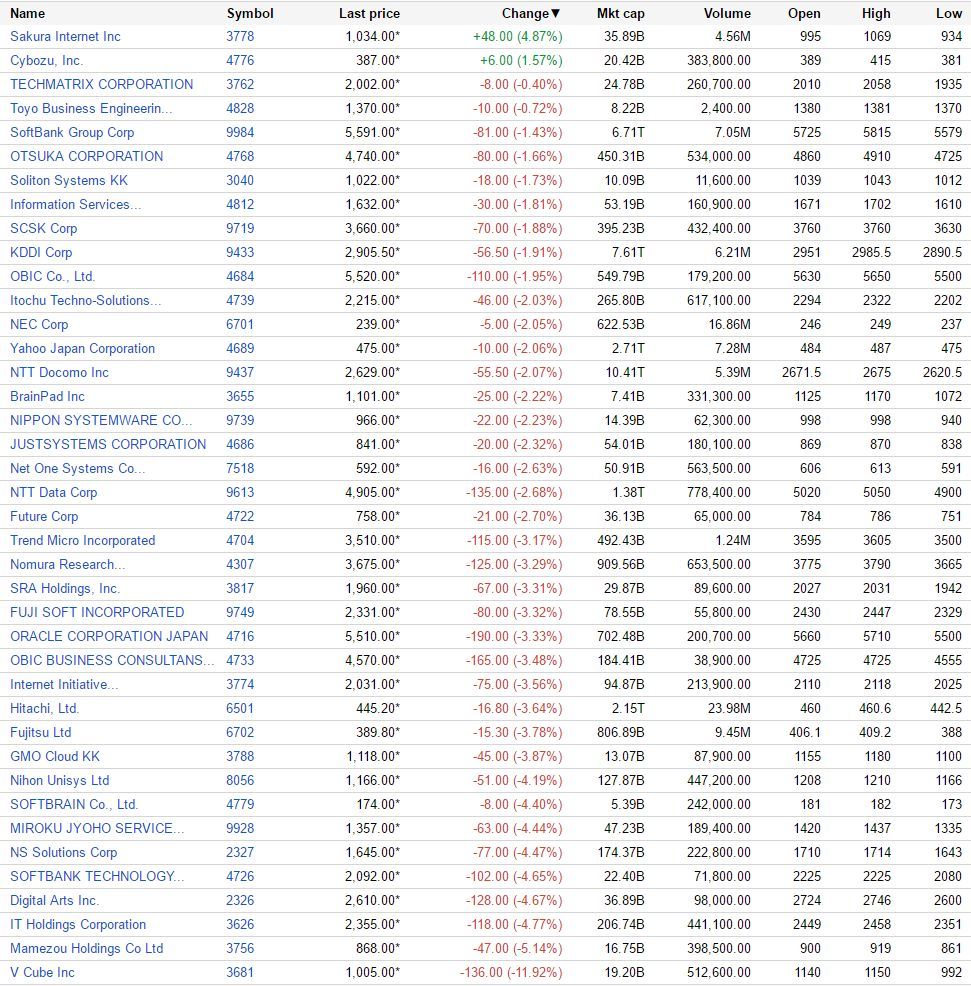This screenshot has height=986, width=971.
Task: Click ticker symbol 6501
Action: (240, 708)
